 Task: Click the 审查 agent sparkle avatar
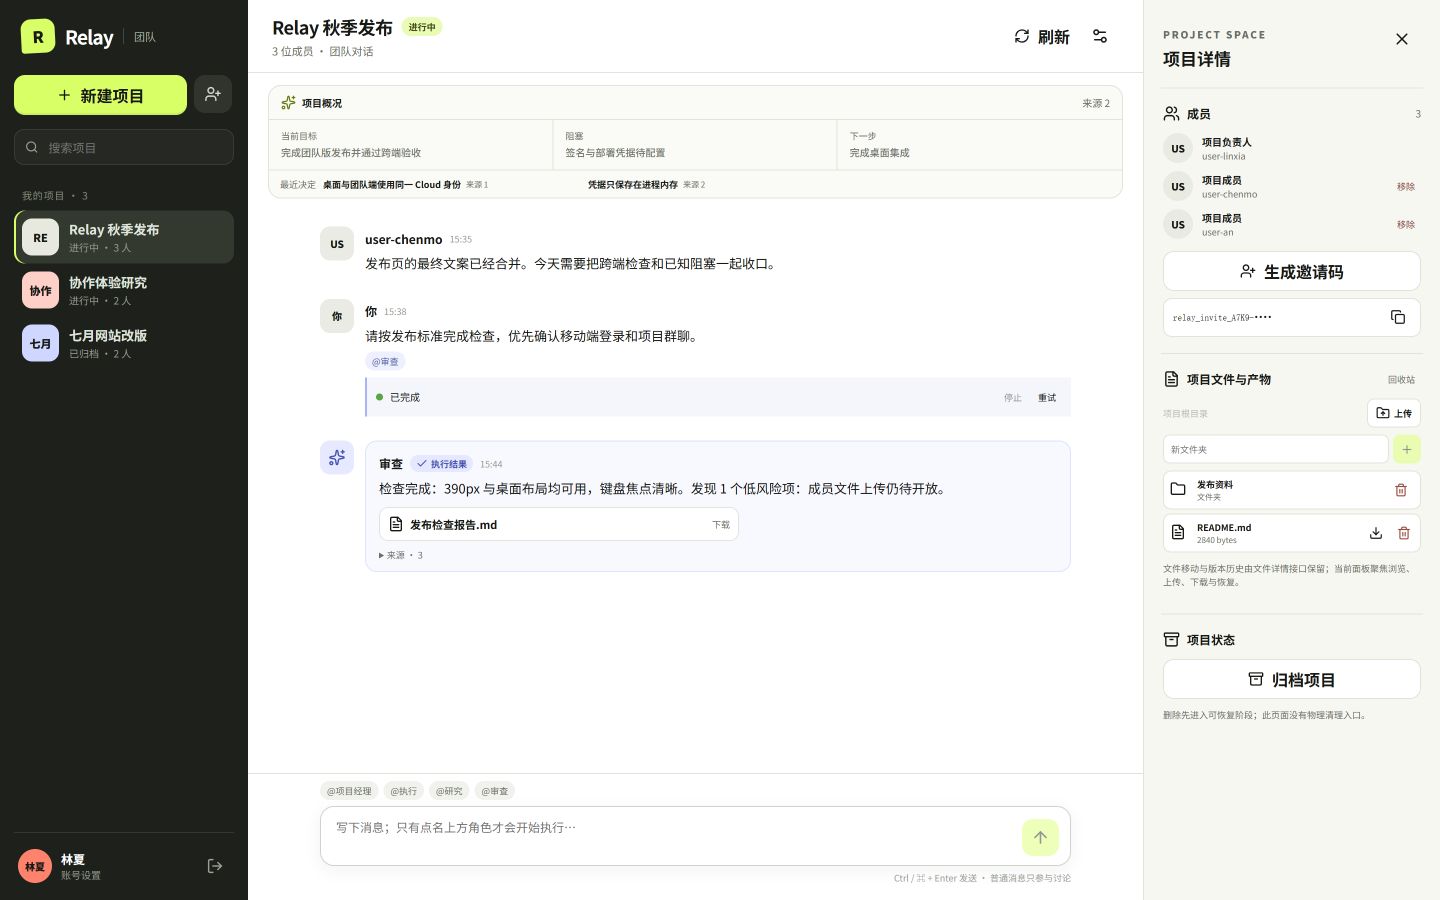[337, 457]
